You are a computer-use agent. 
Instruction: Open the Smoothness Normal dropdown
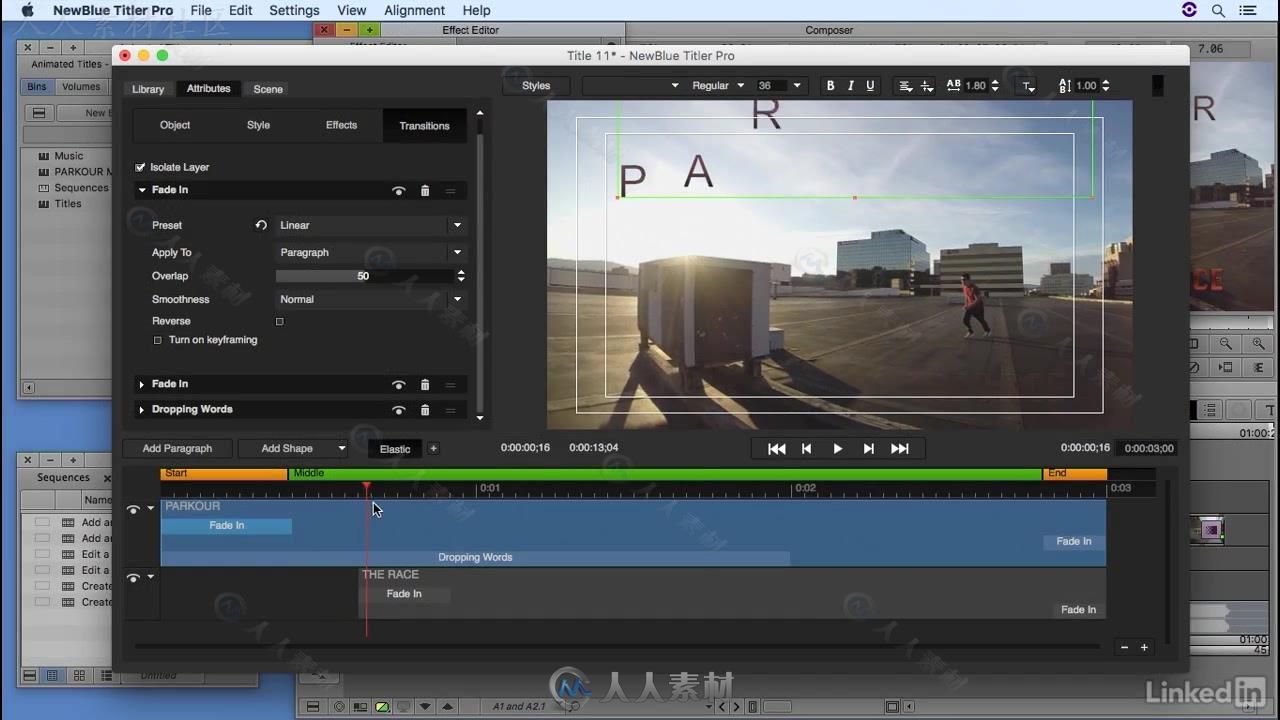371,299
